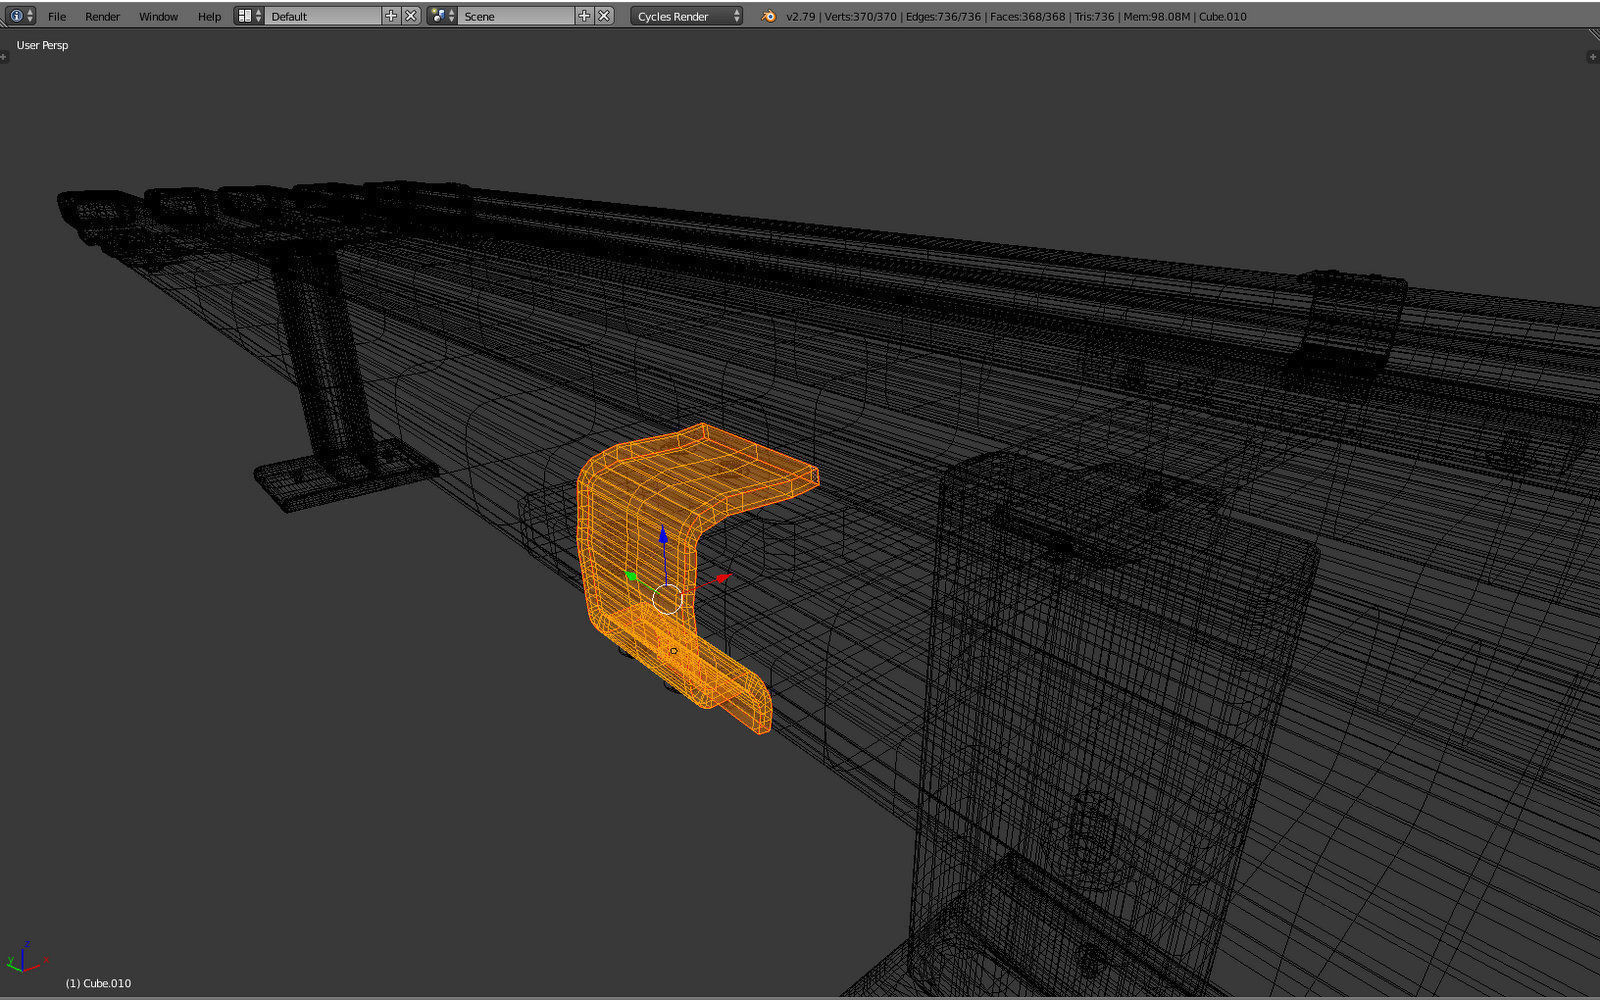Expand the right properties shelf plus tab
This screenshot has width=1600, height=1000.
1593,57
